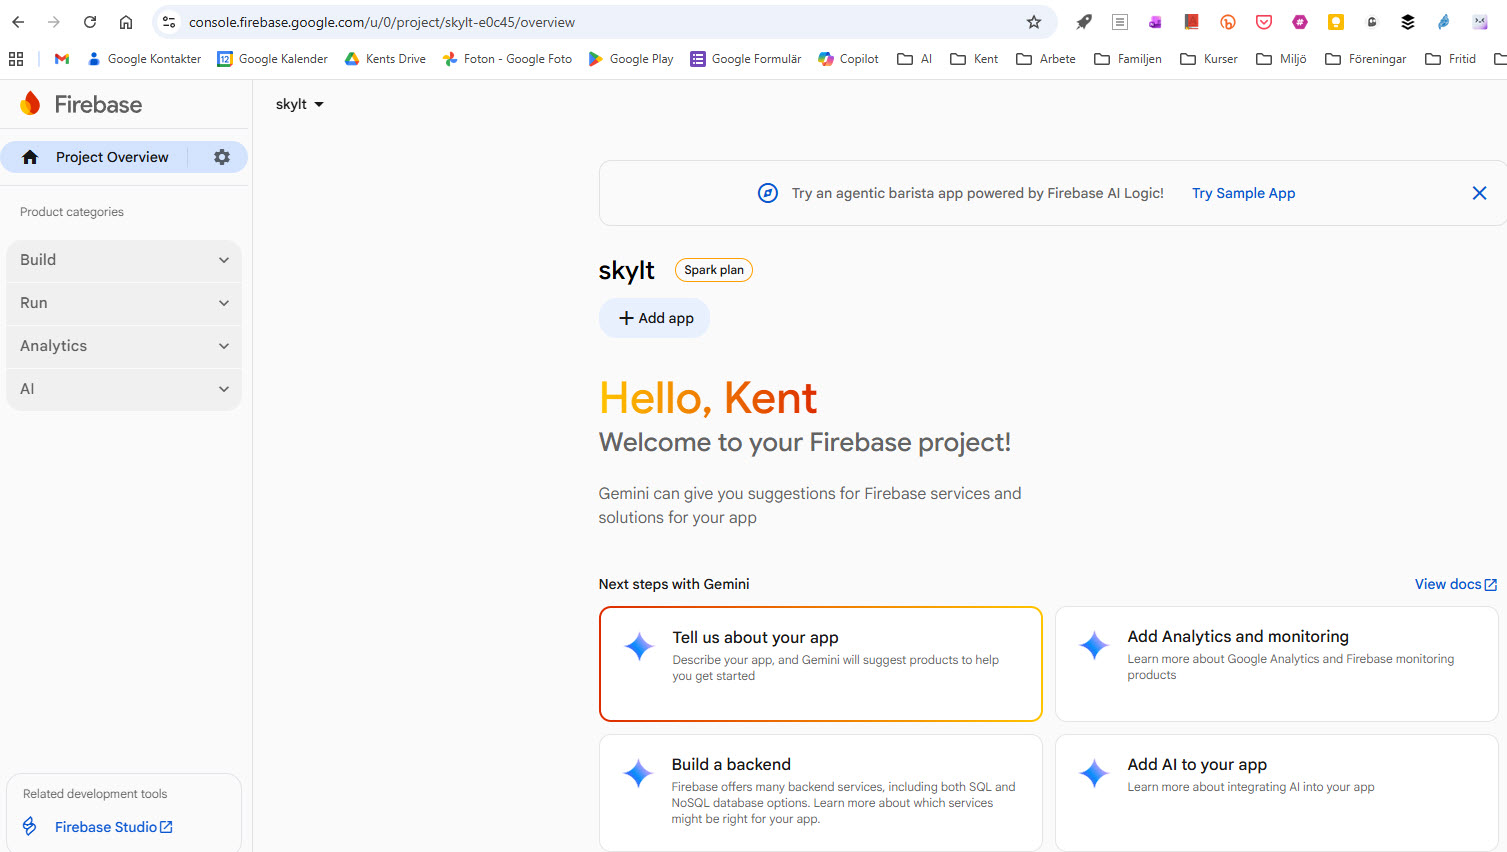Open Google Kalender bookmark
The image size is (1507, 852).
point(273,59)
